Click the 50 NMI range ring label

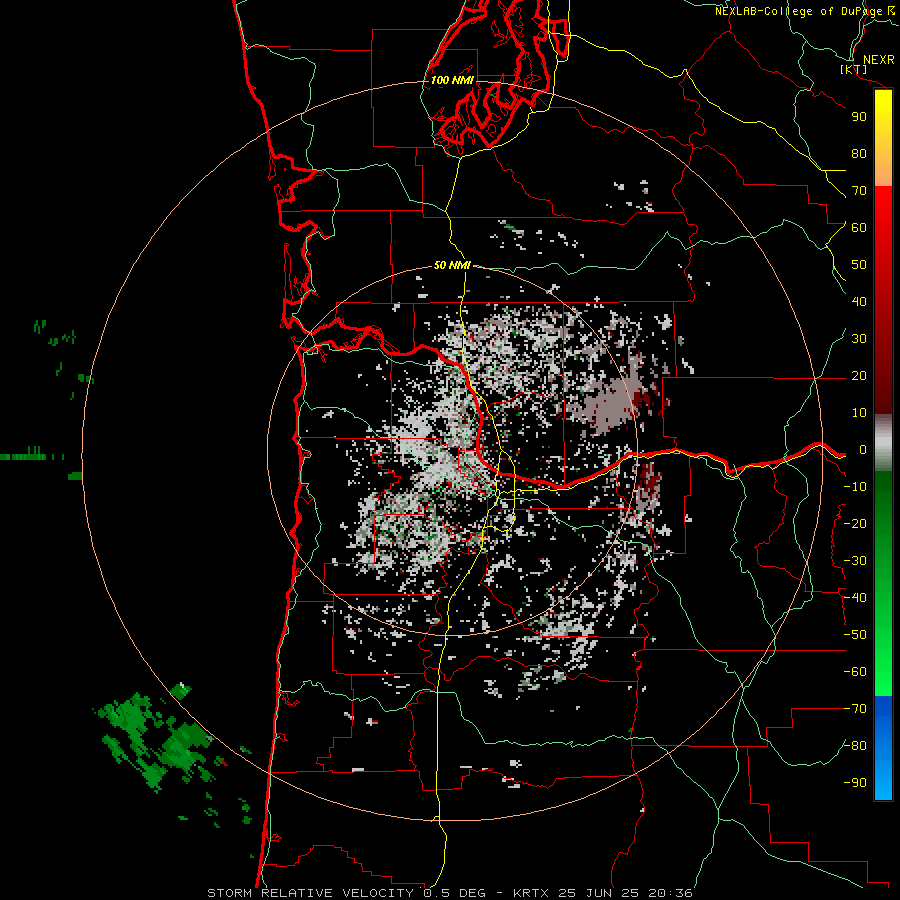[x=452, y=265]
